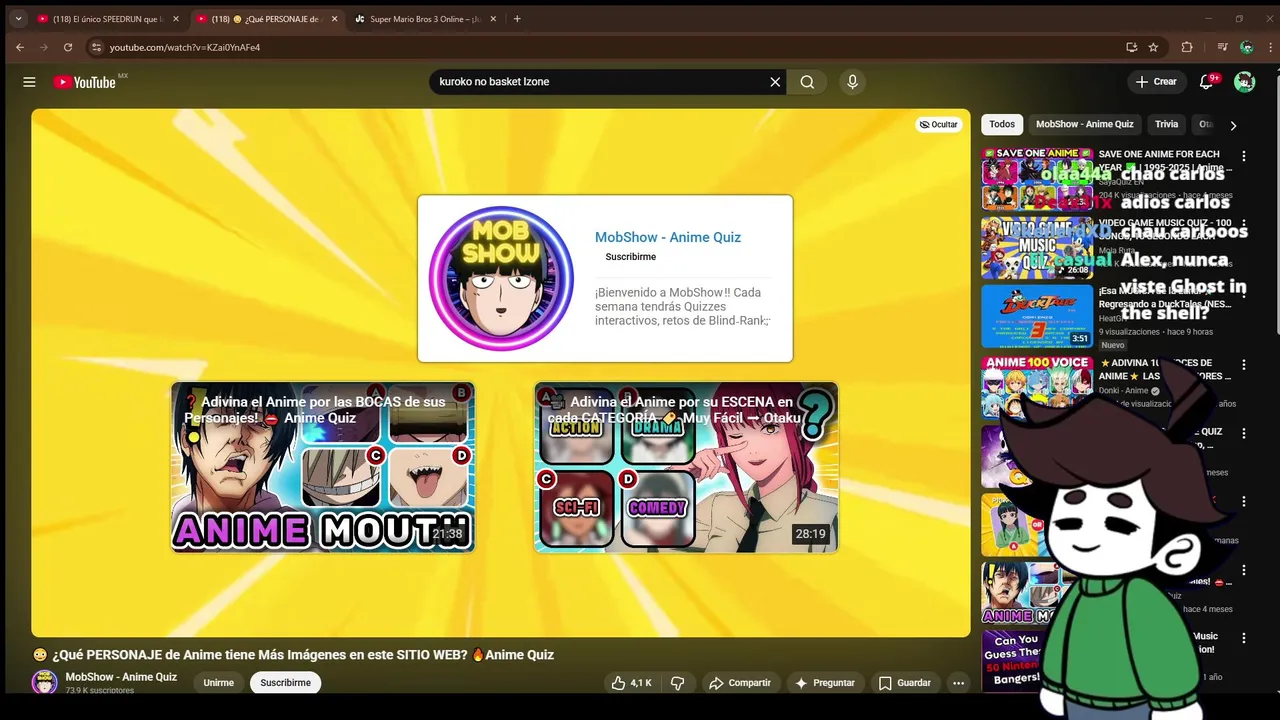Open the tab search dropdown arrow
This screenshot has width=1280, height=720.
(x=18, y=19)
